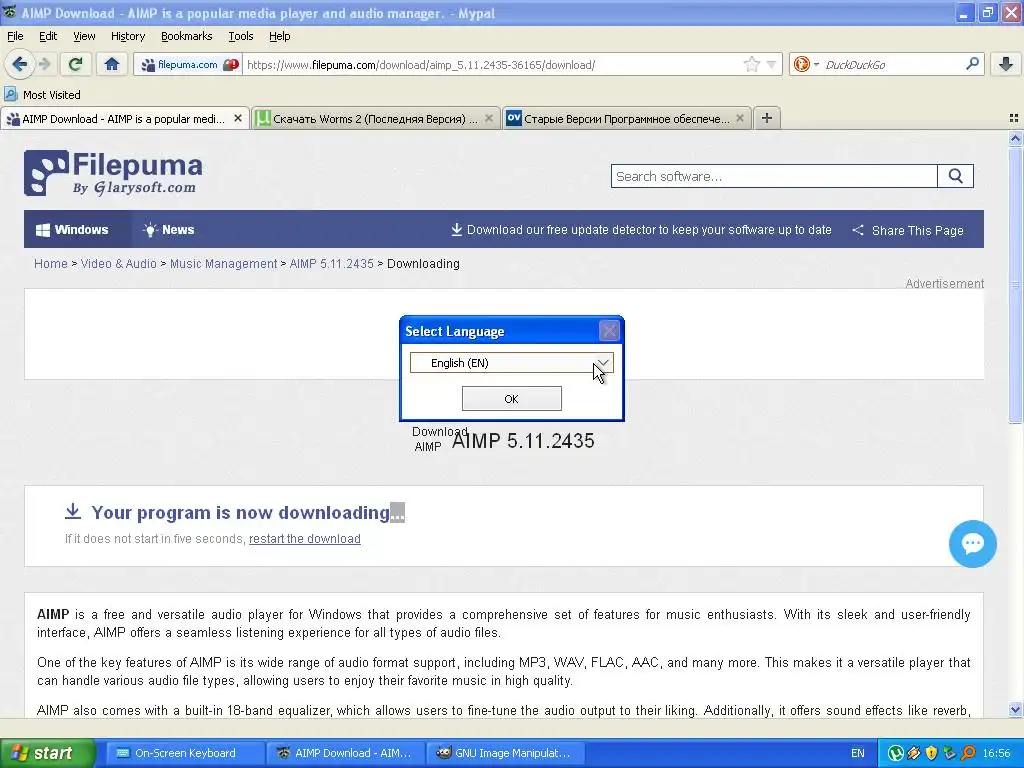Click the orange magnifier tray icon
This screenshot has width=1024, height=768.
click(967, 753)
